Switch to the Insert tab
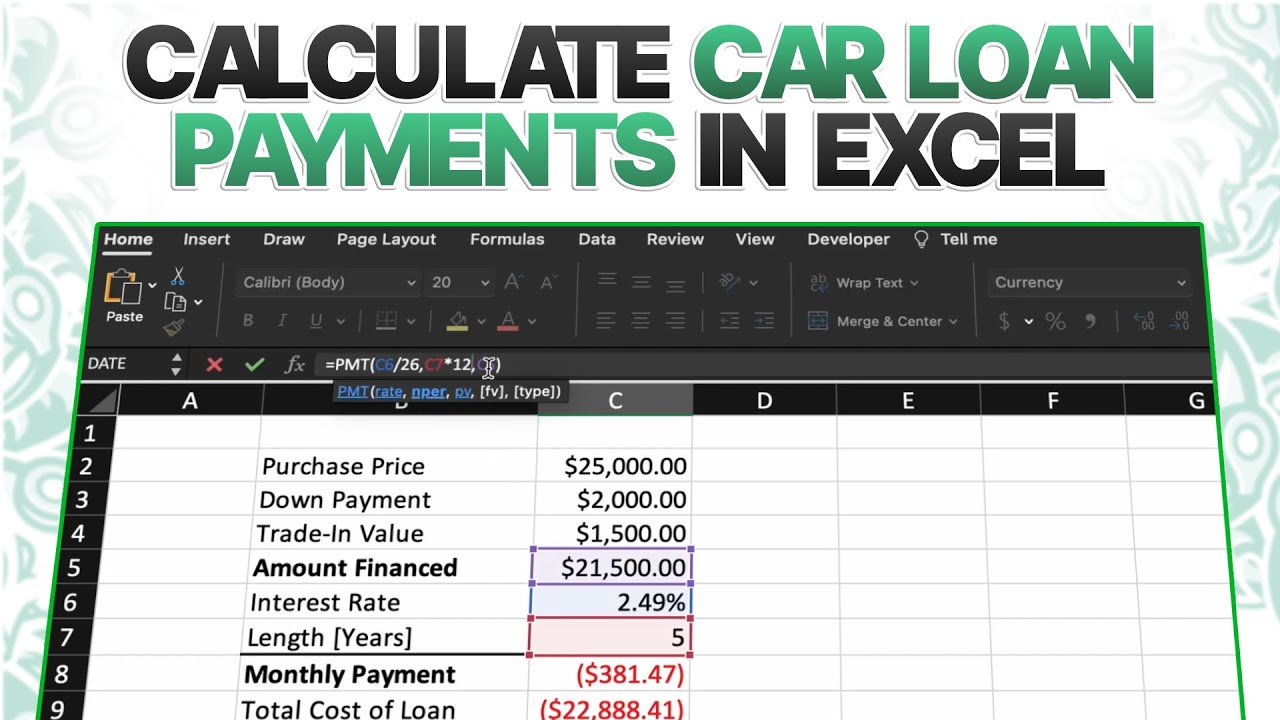 coord(207,239)
